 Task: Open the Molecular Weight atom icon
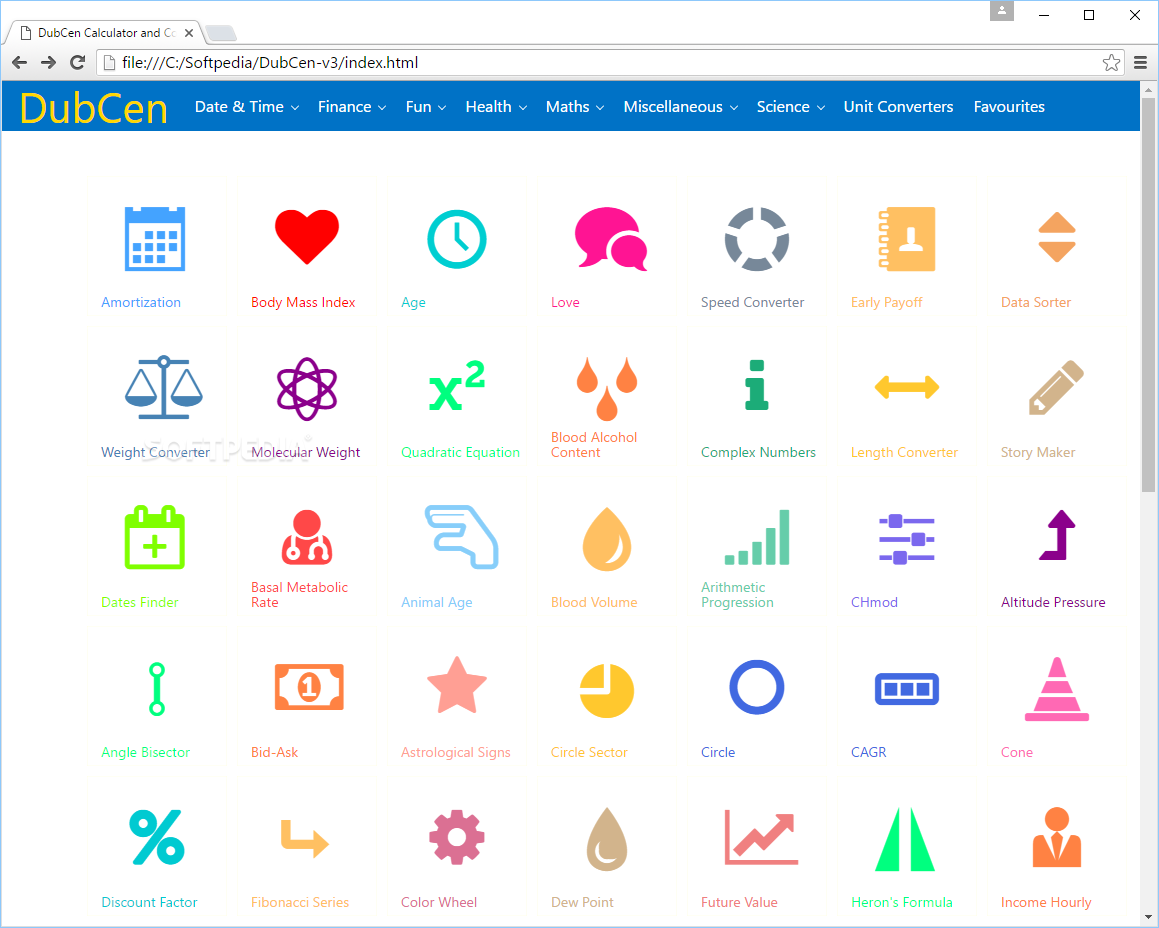point(307,389)
